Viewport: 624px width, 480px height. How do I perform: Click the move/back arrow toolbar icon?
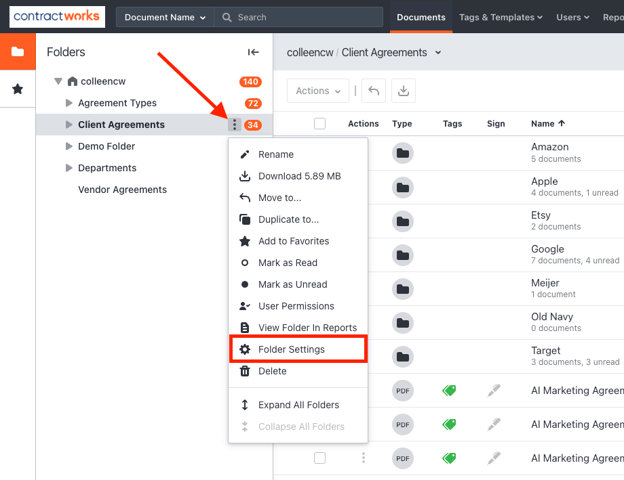(x=373, y=91)
